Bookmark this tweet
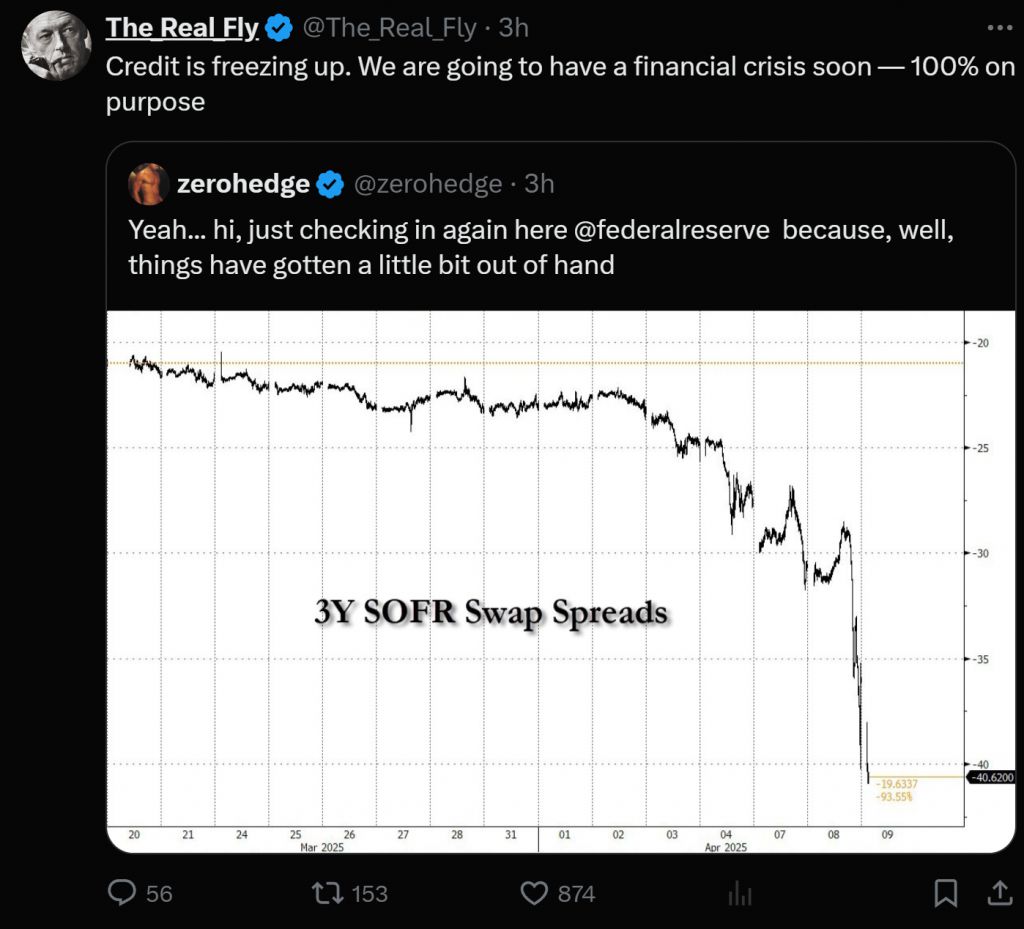This screenshot has height=929, width=1024. (x=945, y=893)
